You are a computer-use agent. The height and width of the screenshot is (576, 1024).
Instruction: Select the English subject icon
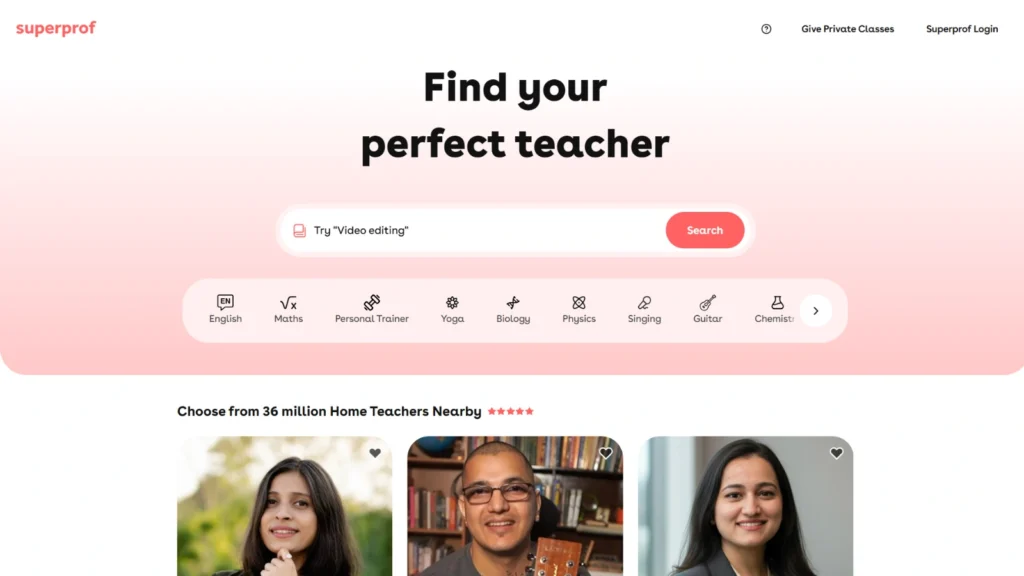tap(225, 302)
